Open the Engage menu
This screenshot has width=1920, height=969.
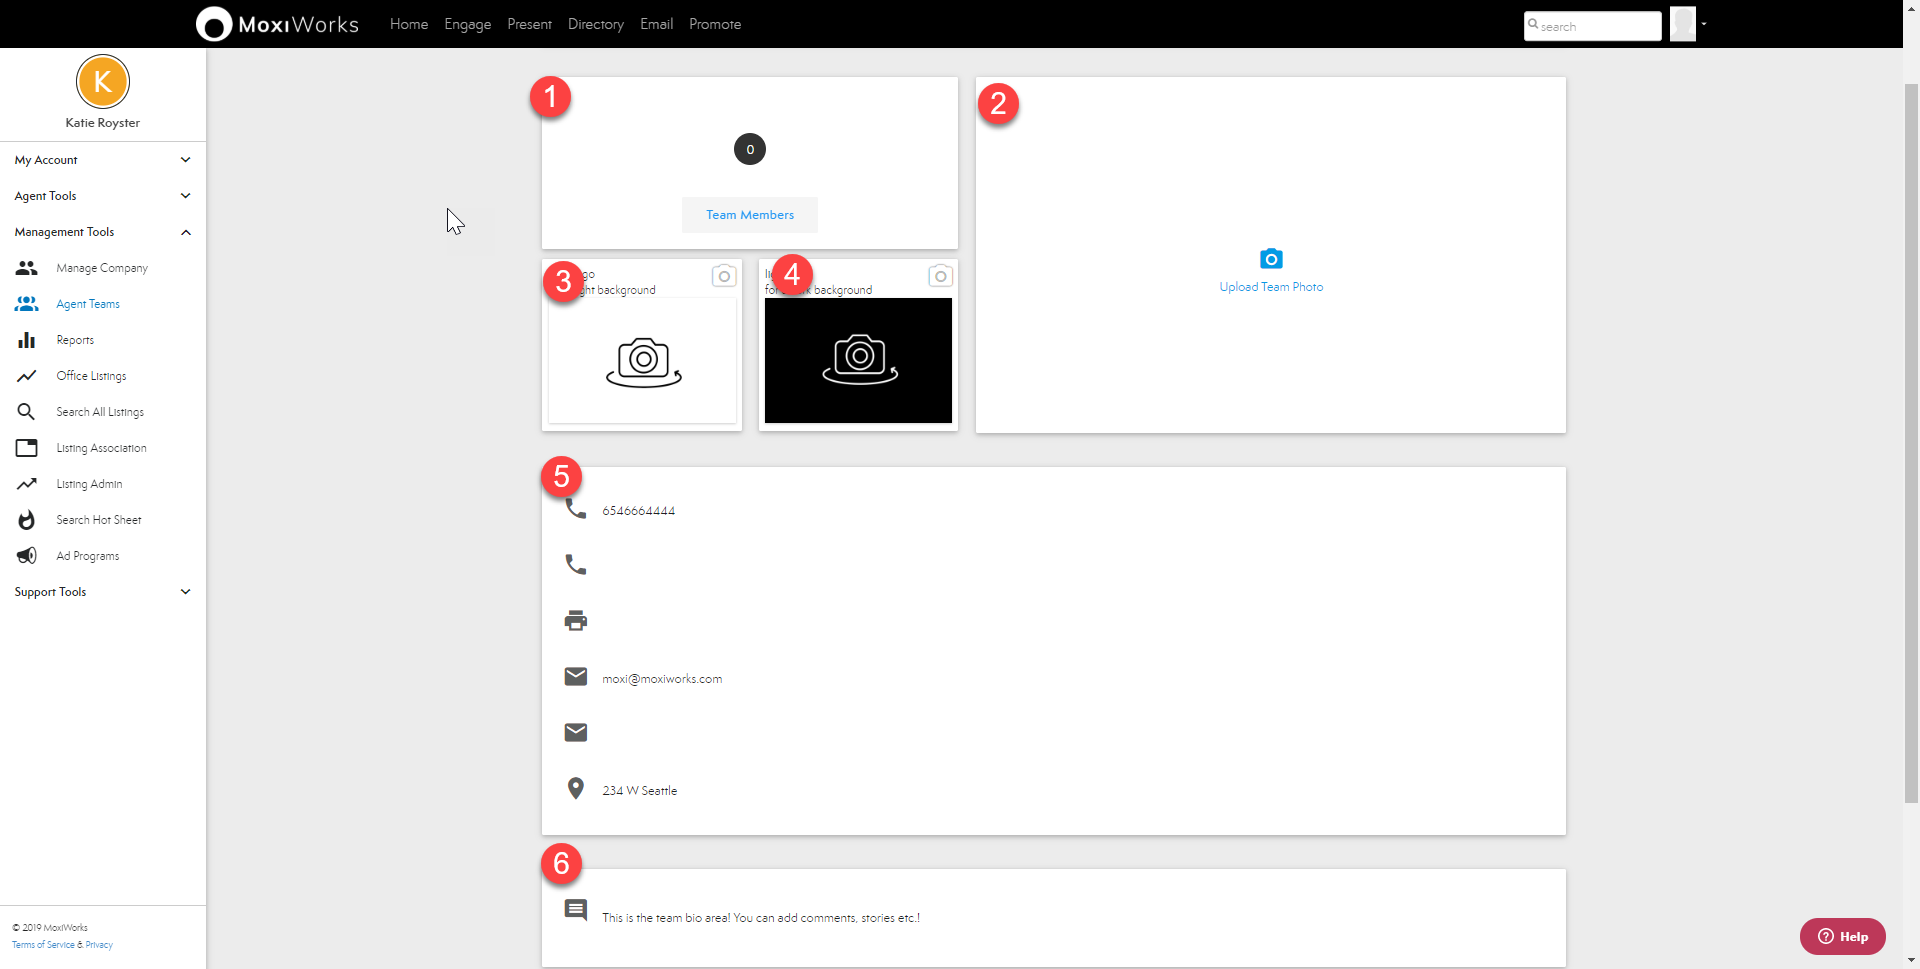(x=467, y=24)
